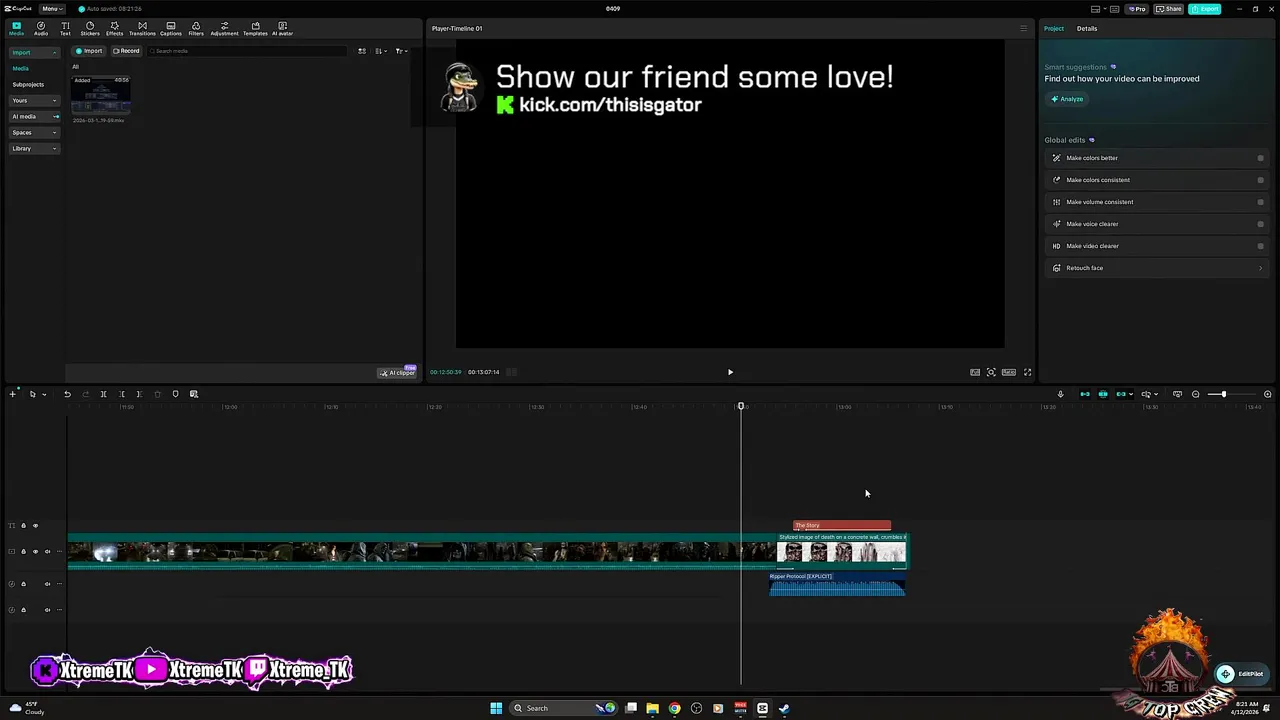Click the zoom out timeline magnifier
The width and height of the screenshot is (1280, 720).
click(x=1195, y=394)
